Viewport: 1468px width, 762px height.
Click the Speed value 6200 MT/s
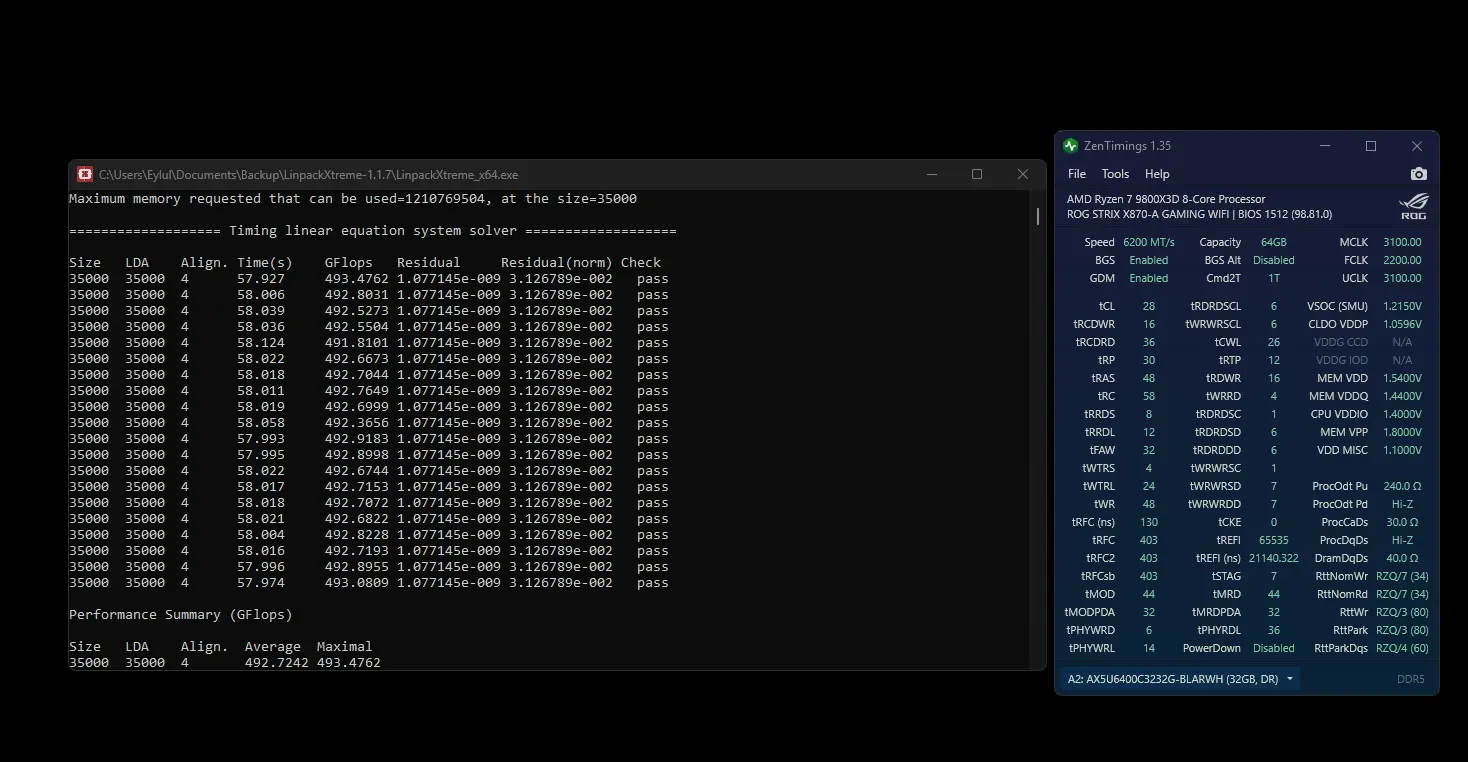click(1149, 242)
